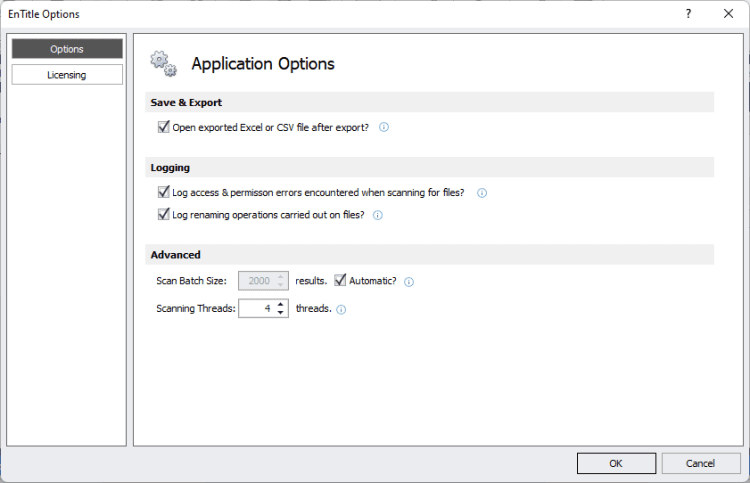Click info icon beside renaming operations logging
750x483 pixels.
378,215
